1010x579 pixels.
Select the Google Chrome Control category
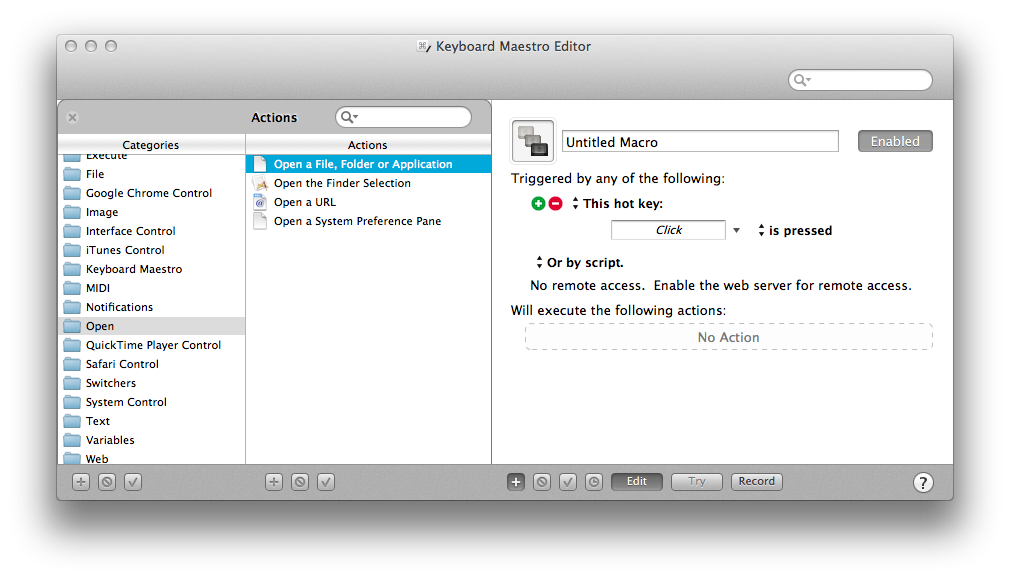[152, 193]
